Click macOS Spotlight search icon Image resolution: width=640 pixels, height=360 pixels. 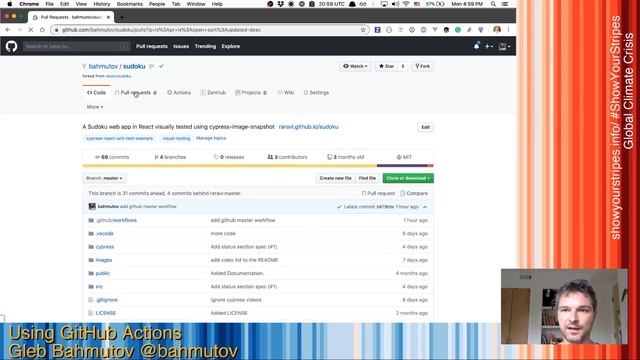click(493, 4)
